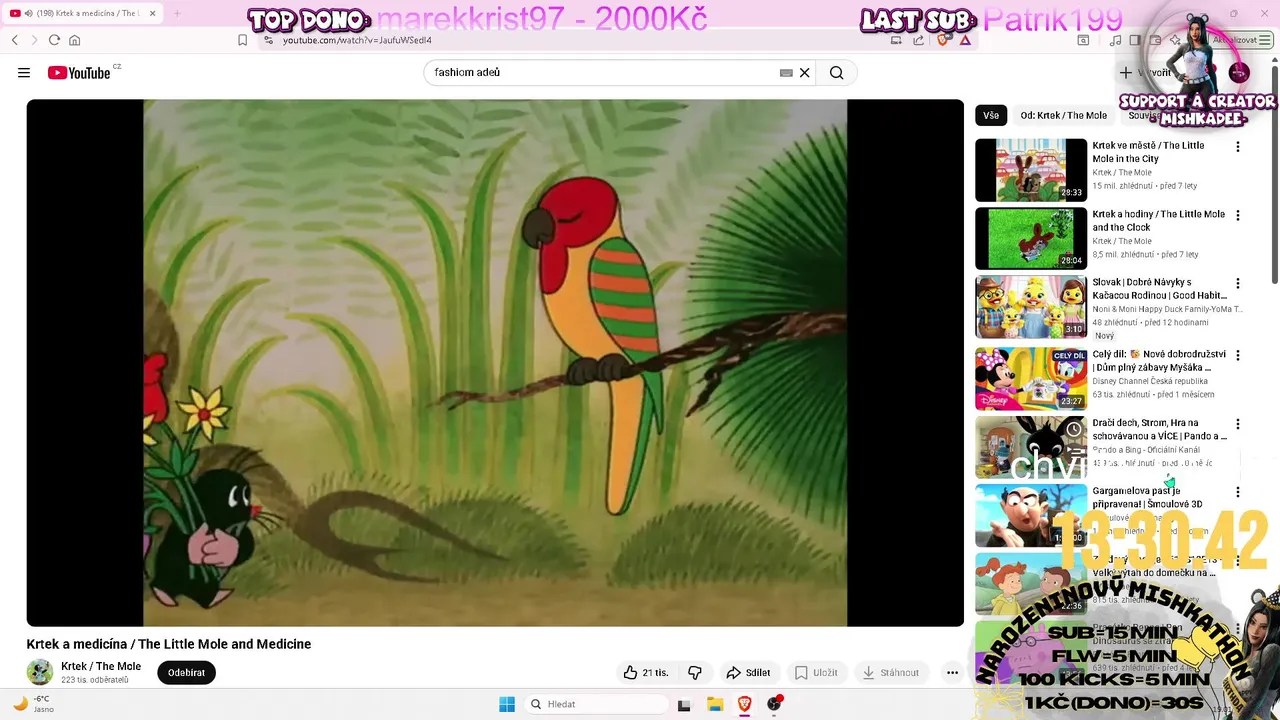Open options menu for Gargamelova past video
Viewport: 1280px width, 720px height.
tap(1238, 492)
